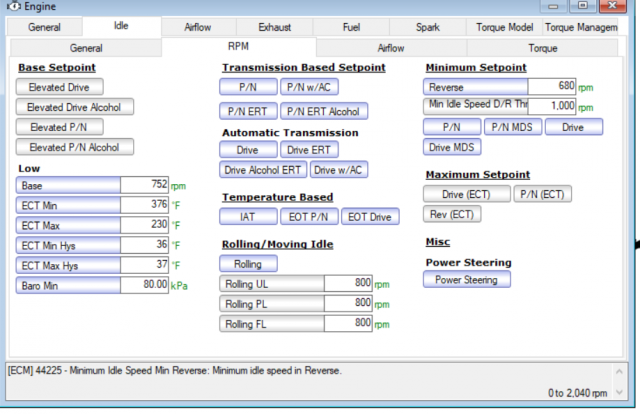Select the Torque Model tab
This screenshot has height=414, width=640.
[x=506, y=27]
